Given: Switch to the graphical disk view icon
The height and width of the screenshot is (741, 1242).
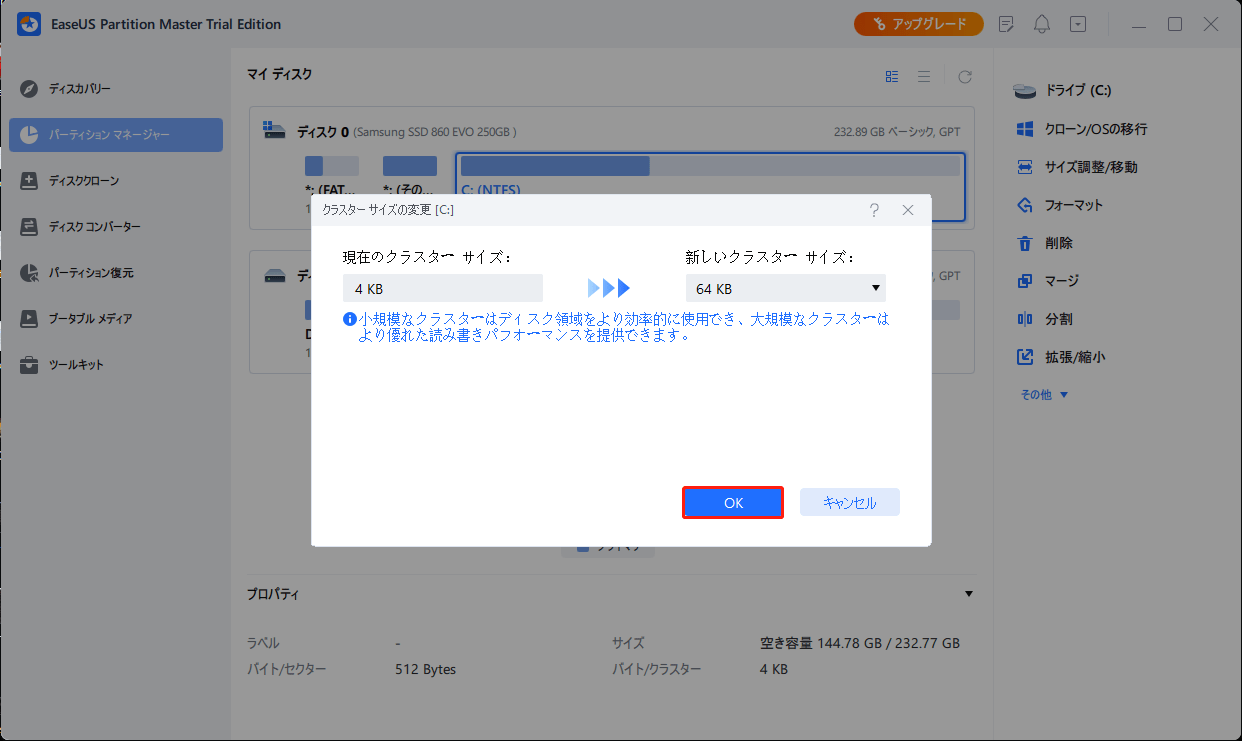Looking at the screenshot, I should 892,76.
